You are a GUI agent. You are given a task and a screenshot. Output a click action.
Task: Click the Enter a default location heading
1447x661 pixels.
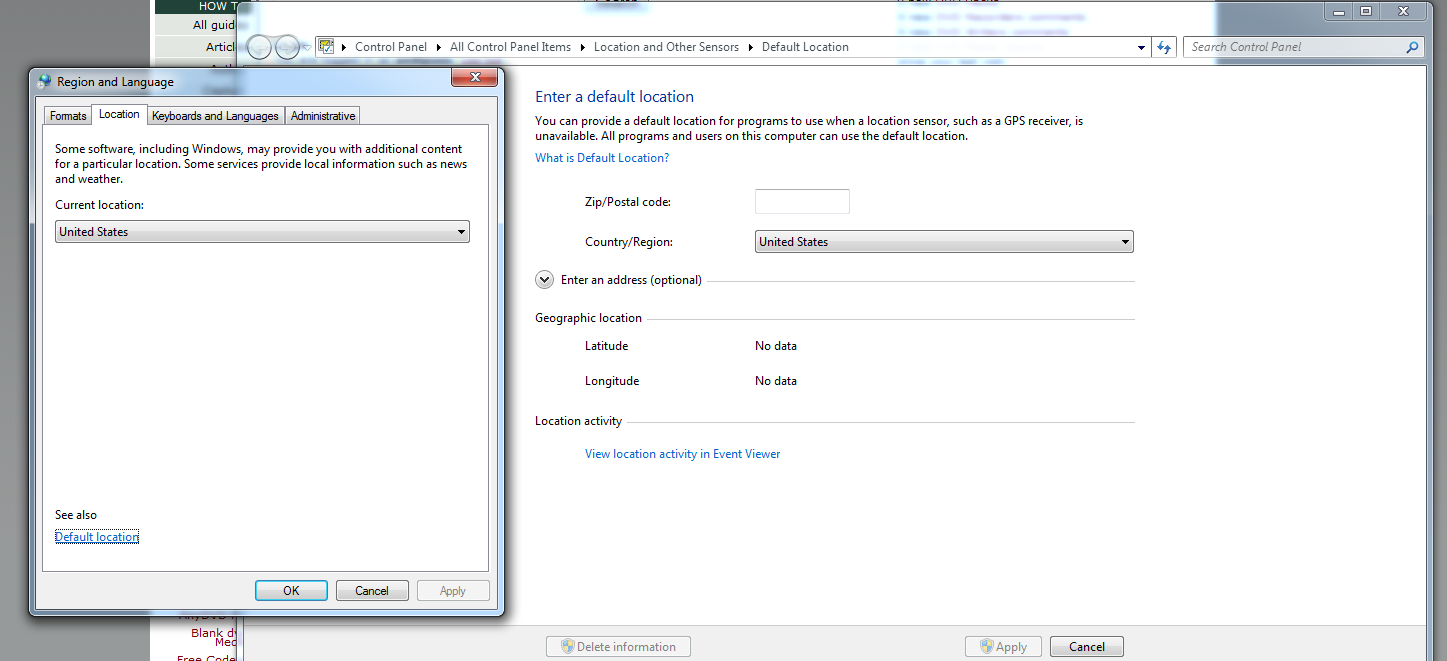[614, 97]
